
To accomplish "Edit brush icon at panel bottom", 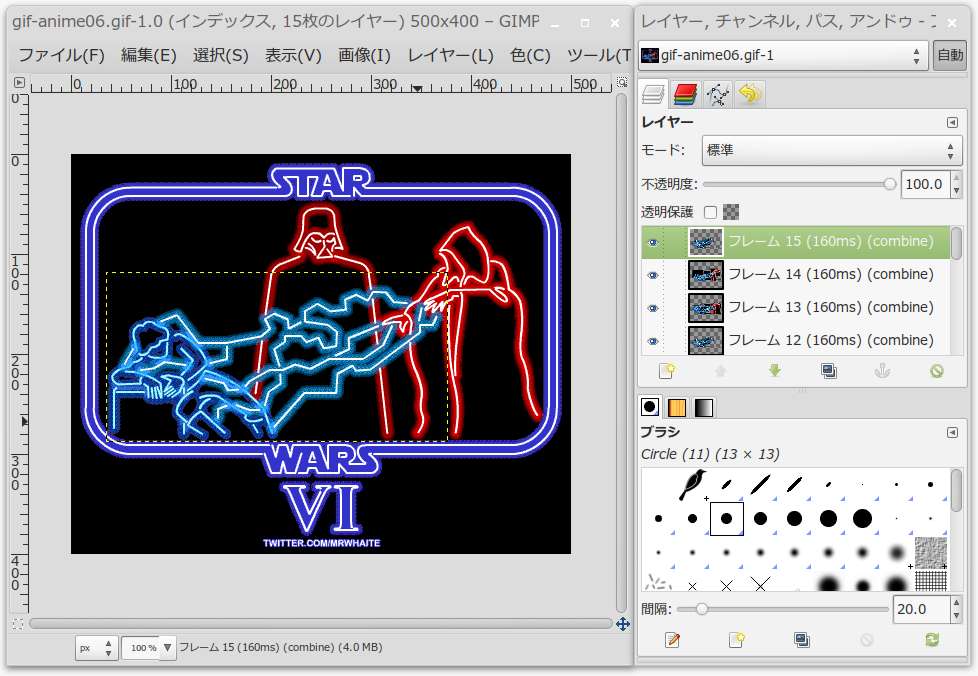I will pyautogui.click(x=672, y=640).
